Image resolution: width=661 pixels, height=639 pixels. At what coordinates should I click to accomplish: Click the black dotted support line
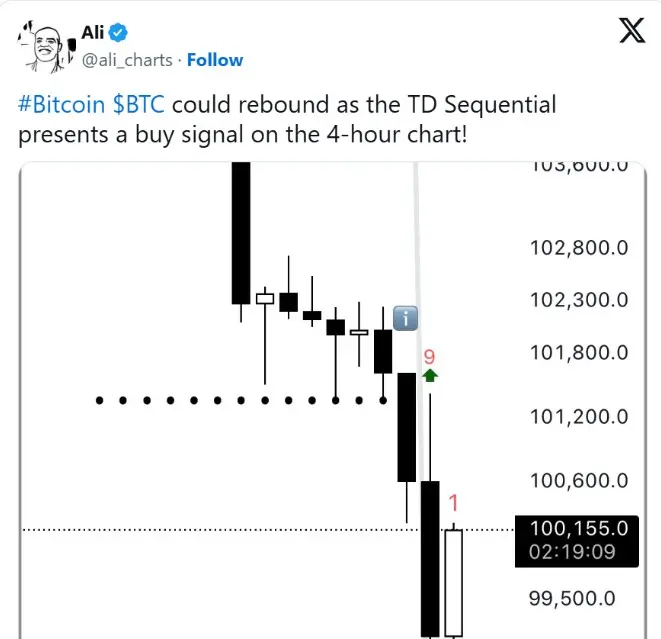[x=240, y=401]
